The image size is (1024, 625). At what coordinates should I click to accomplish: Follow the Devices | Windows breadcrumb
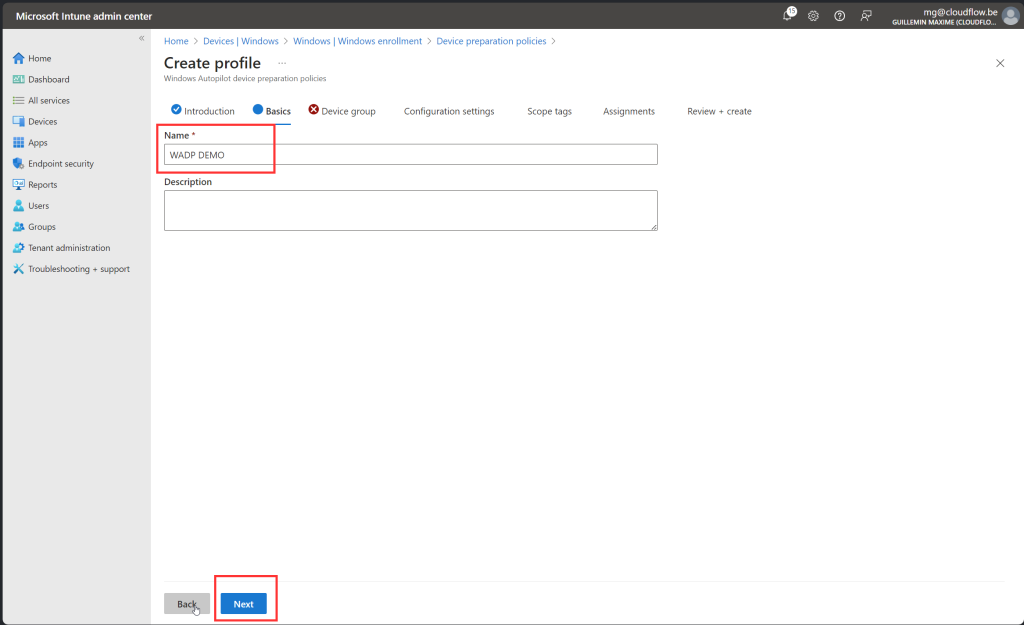pyautogui.click(x=240, y=40)
